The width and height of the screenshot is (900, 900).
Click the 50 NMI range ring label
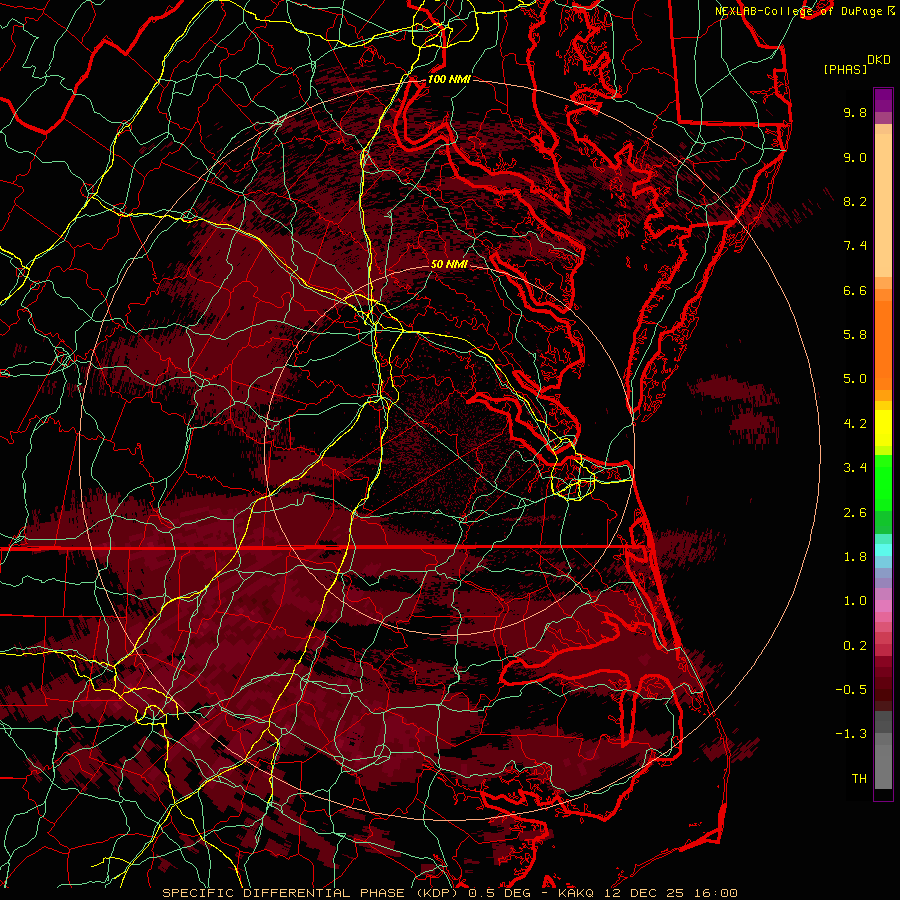click(x=449, y=264)
